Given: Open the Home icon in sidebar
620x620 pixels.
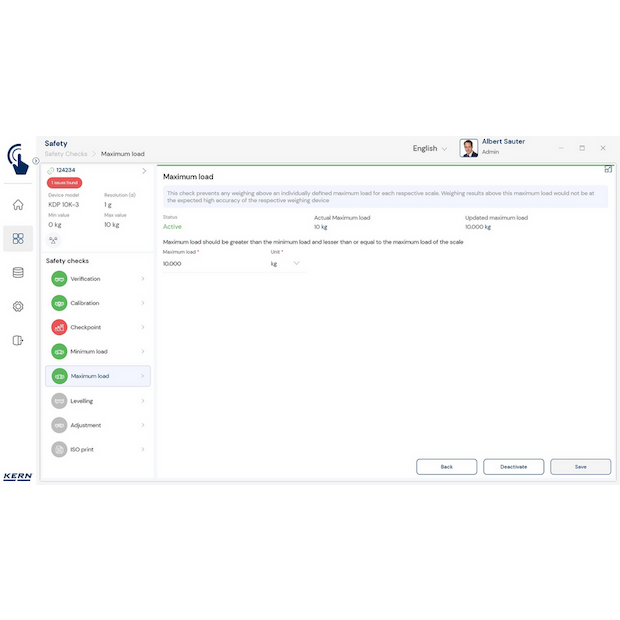Looking at the screenshot, I should pos(18,205).
